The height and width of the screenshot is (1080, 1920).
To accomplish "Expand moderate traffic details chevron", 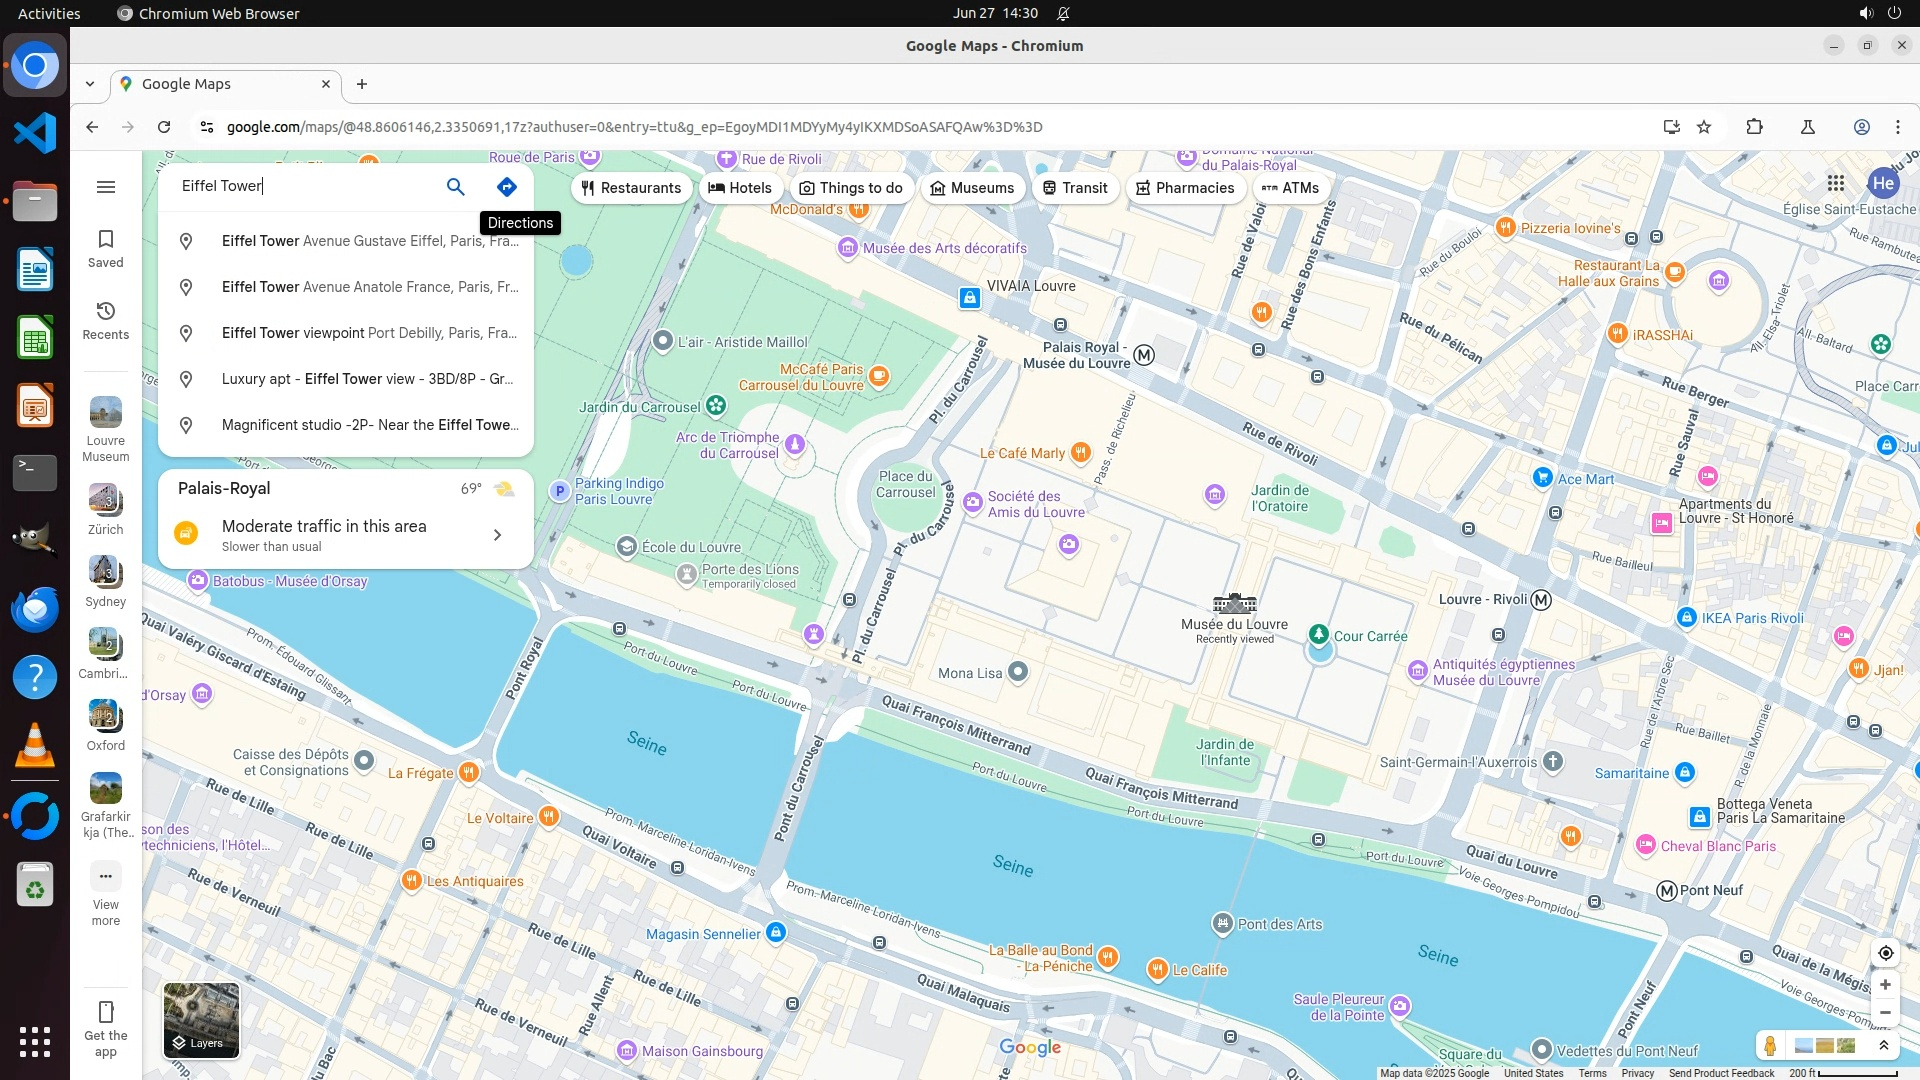I will (497, 535).
